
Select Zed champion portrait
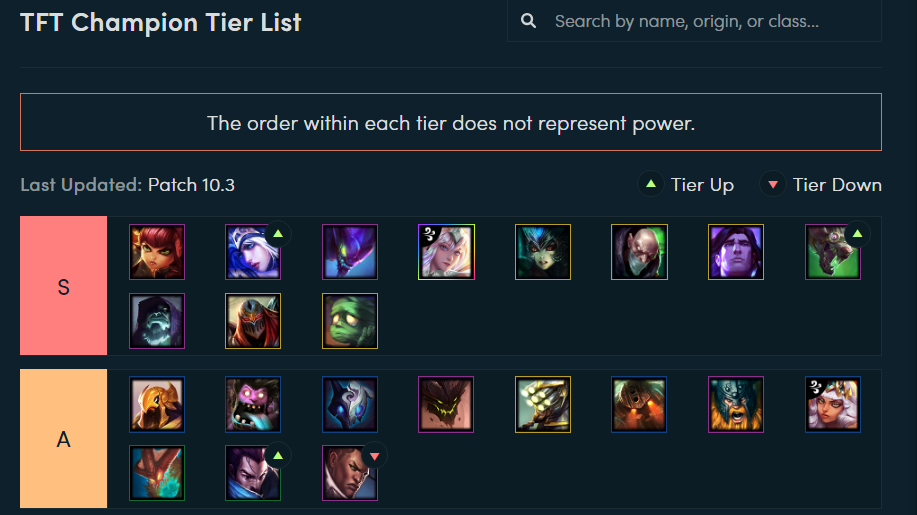253,321
